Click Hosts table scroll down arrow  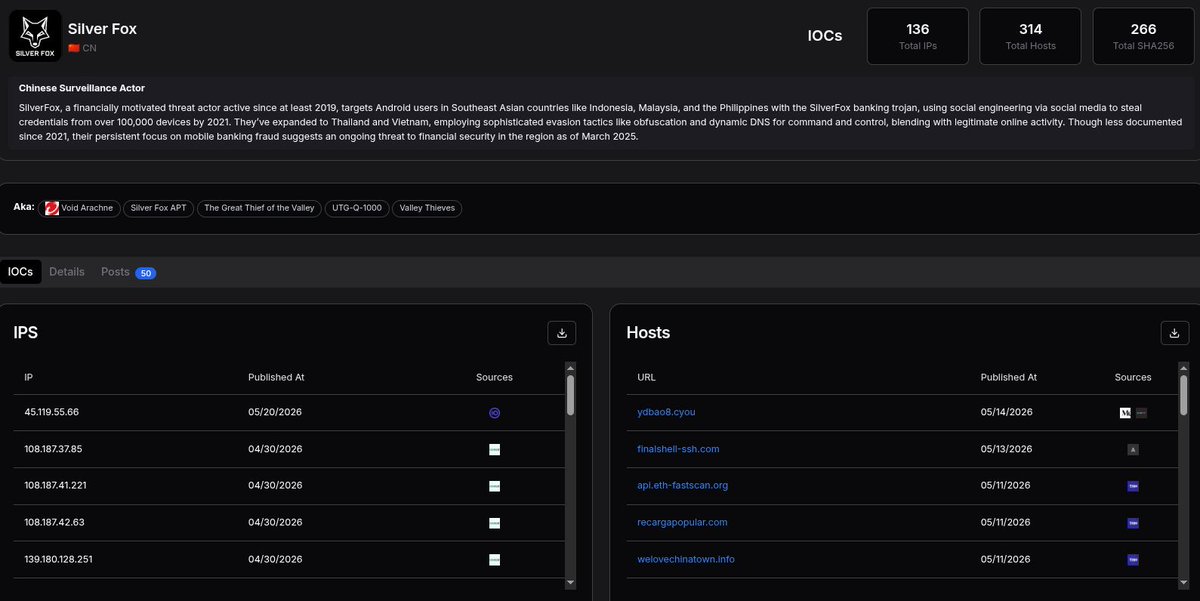tap(1184, 582)
